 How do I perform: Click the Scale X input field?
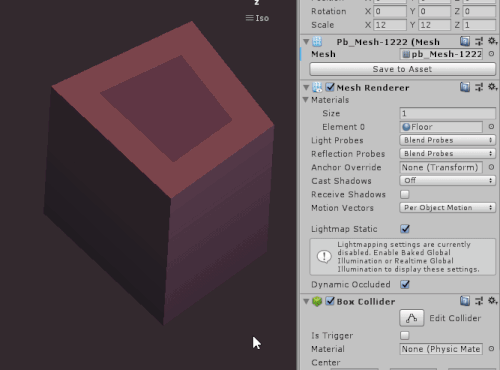point(390,25)
